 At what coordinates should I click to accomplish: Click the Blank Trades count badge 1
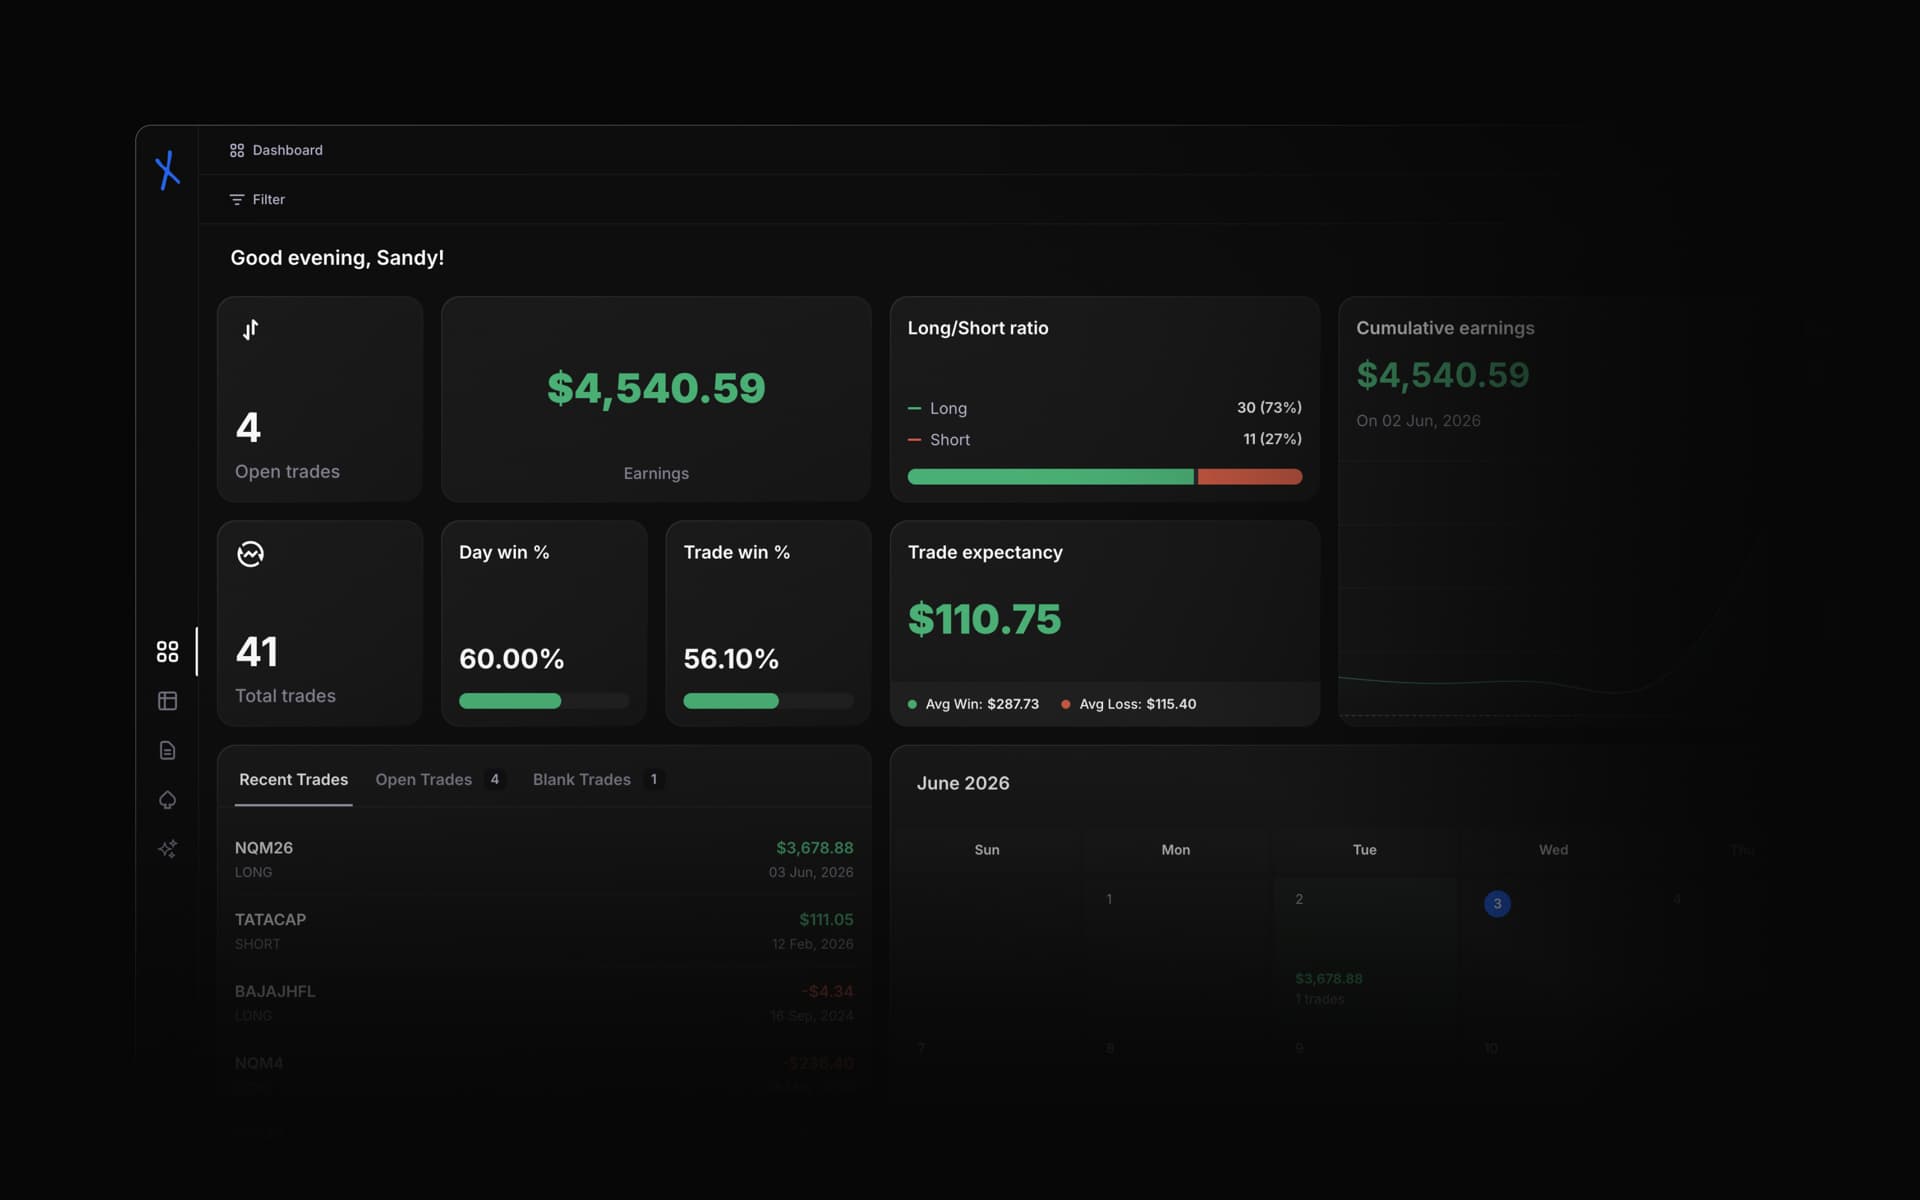click(654, 779)
